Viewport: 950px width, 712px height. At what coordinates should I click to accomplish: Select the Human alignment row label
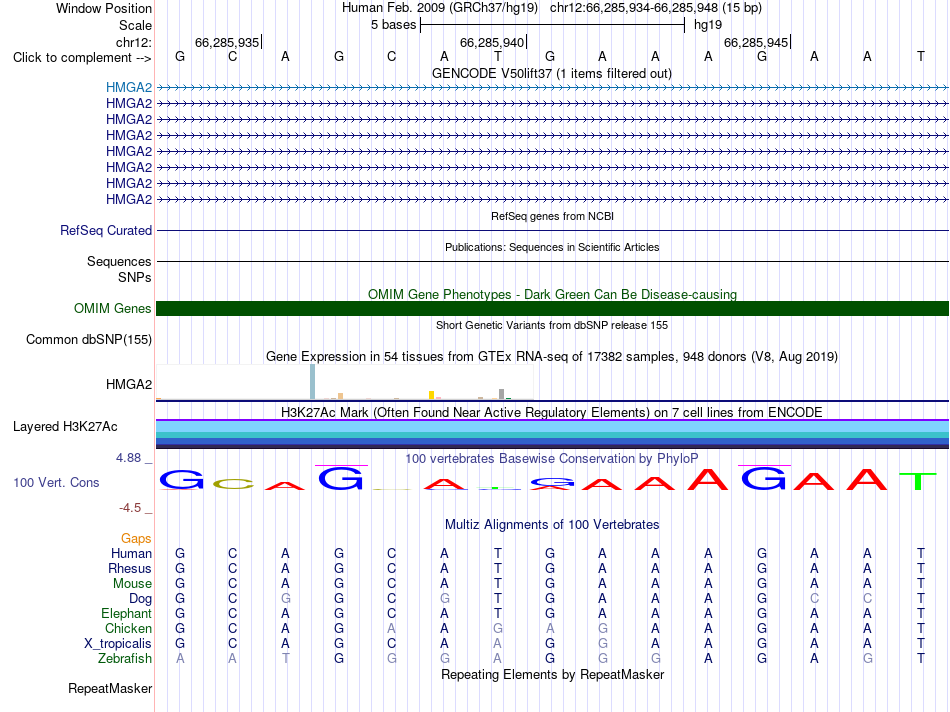(x=131, y=553)
